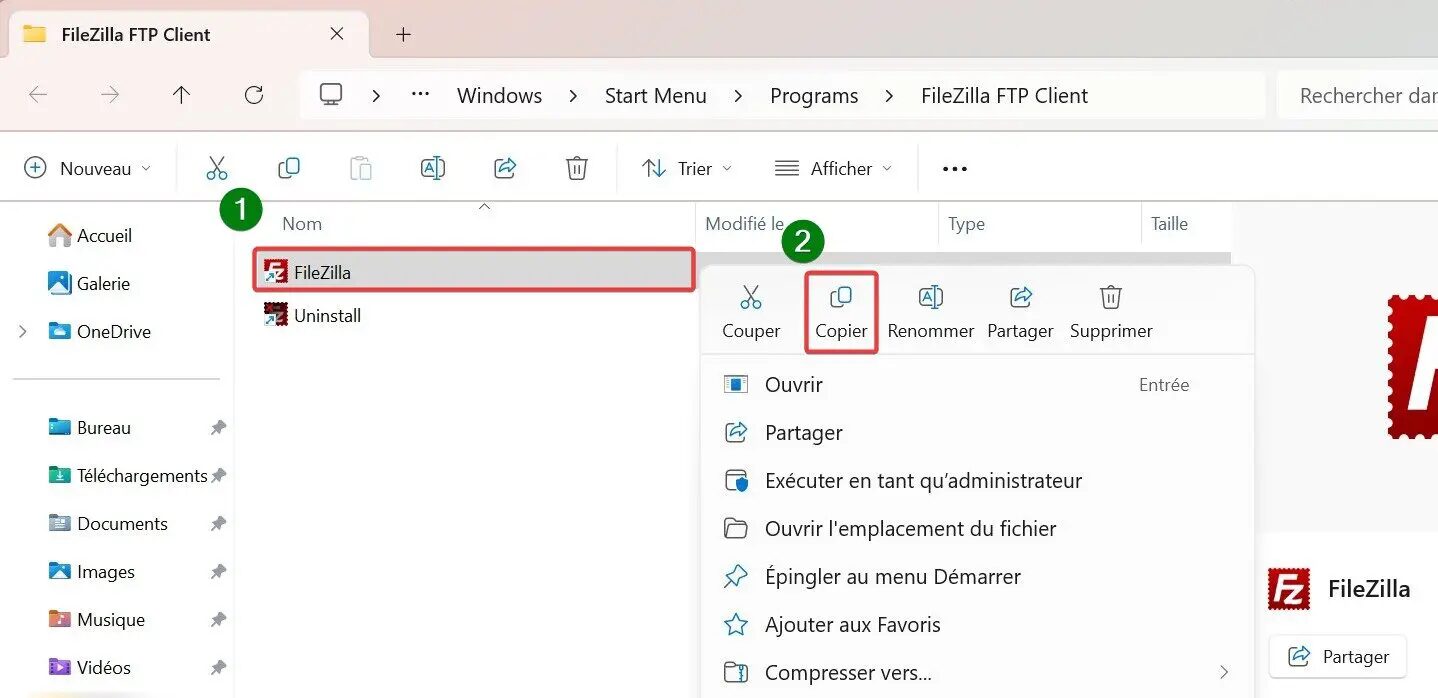
Task: Go up one folder level
Action: [181, 95]
